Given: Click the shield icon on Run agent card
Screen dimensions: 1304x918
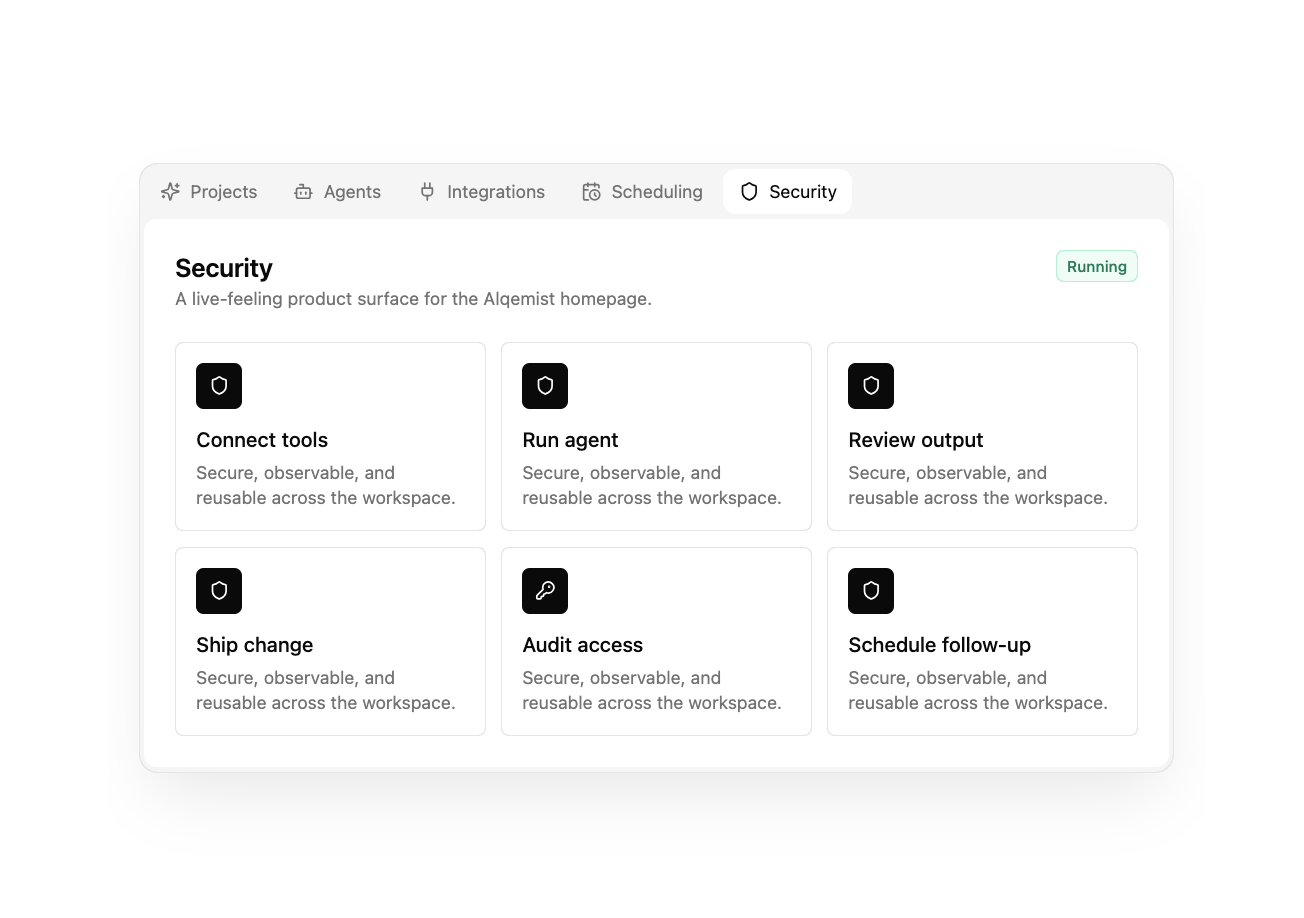Looking at the screenshot, I should 545,386.
